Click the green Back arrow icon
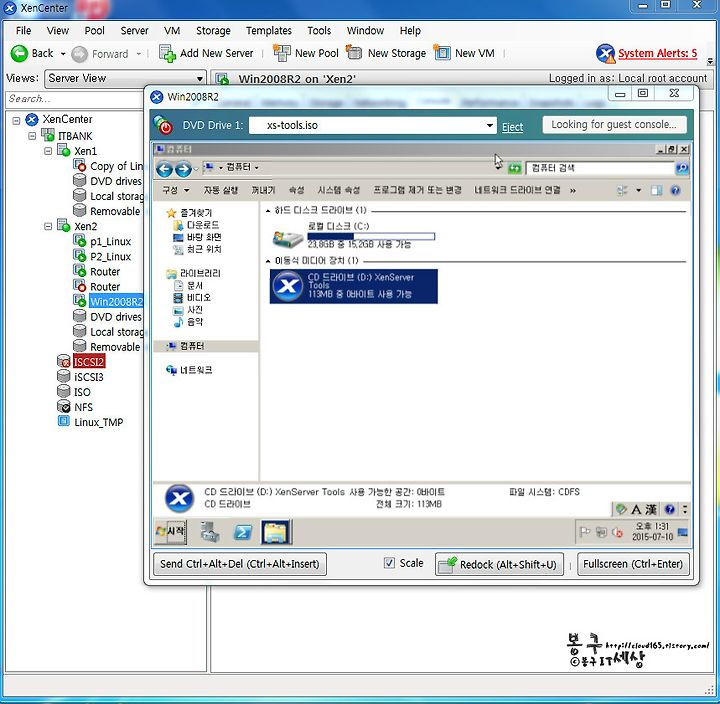 tap(19, 54)
